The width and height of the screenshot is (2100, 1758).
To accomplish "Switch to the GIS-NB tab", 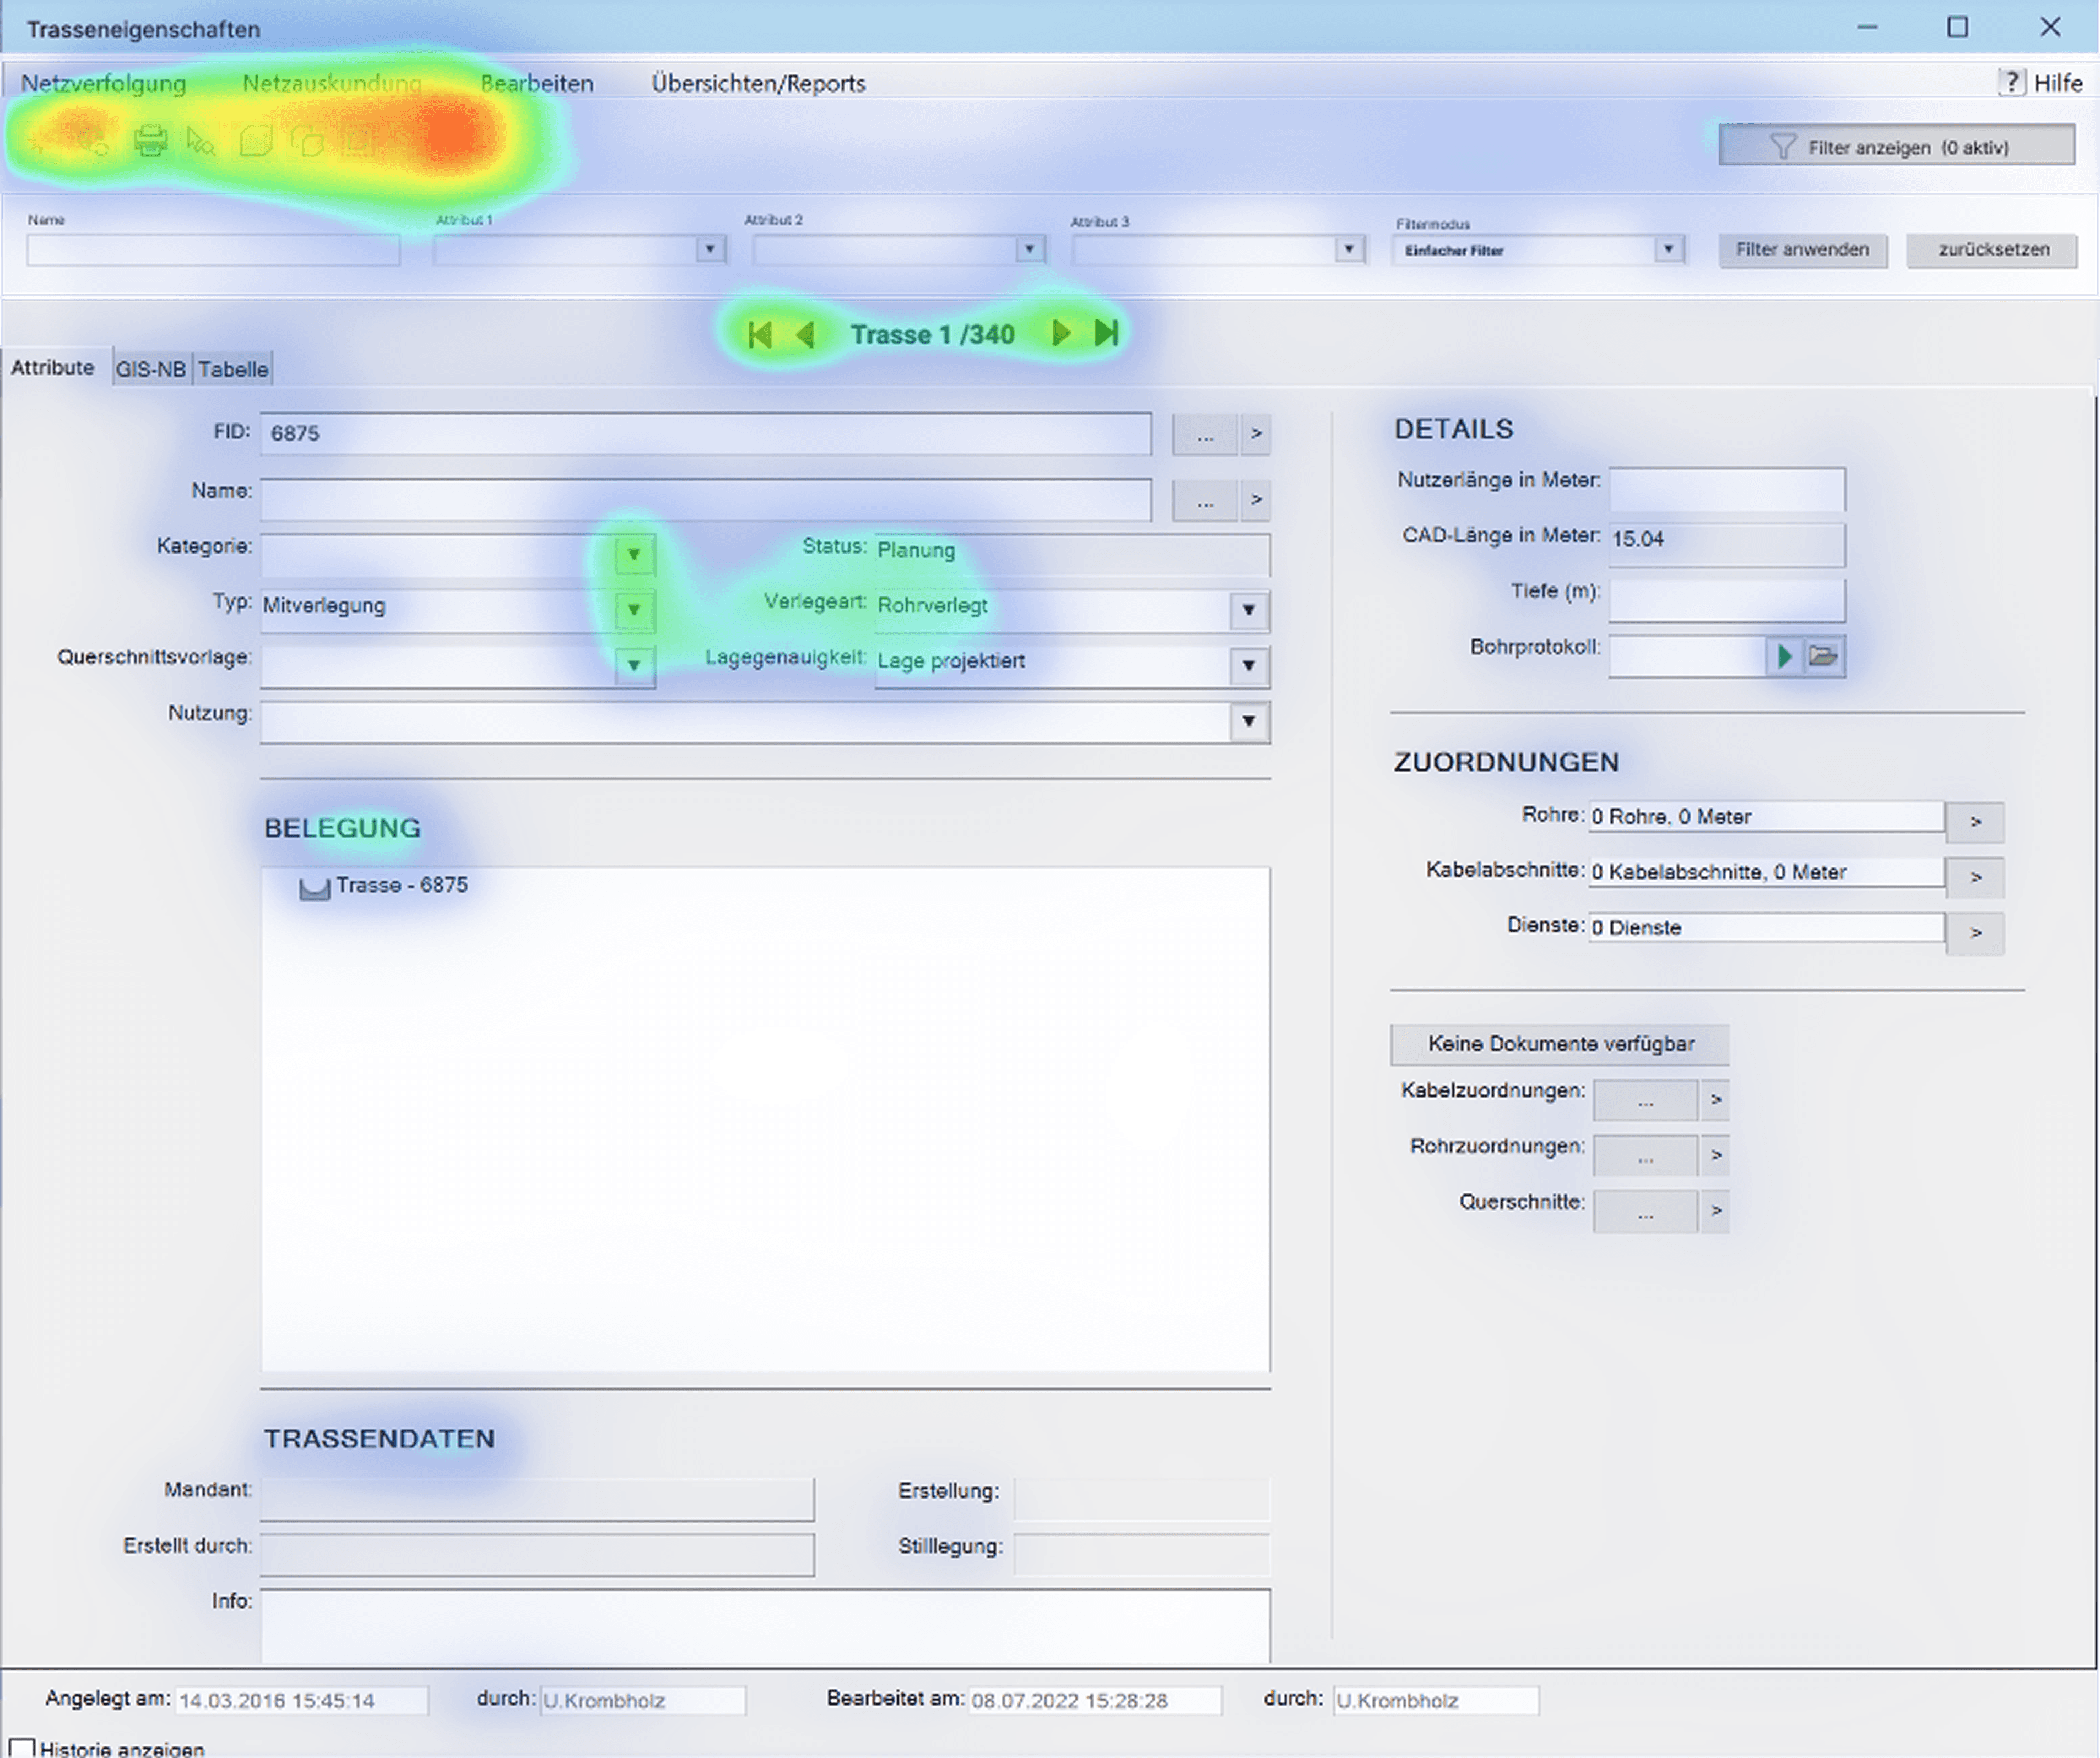I will click(x=151, y=368).
